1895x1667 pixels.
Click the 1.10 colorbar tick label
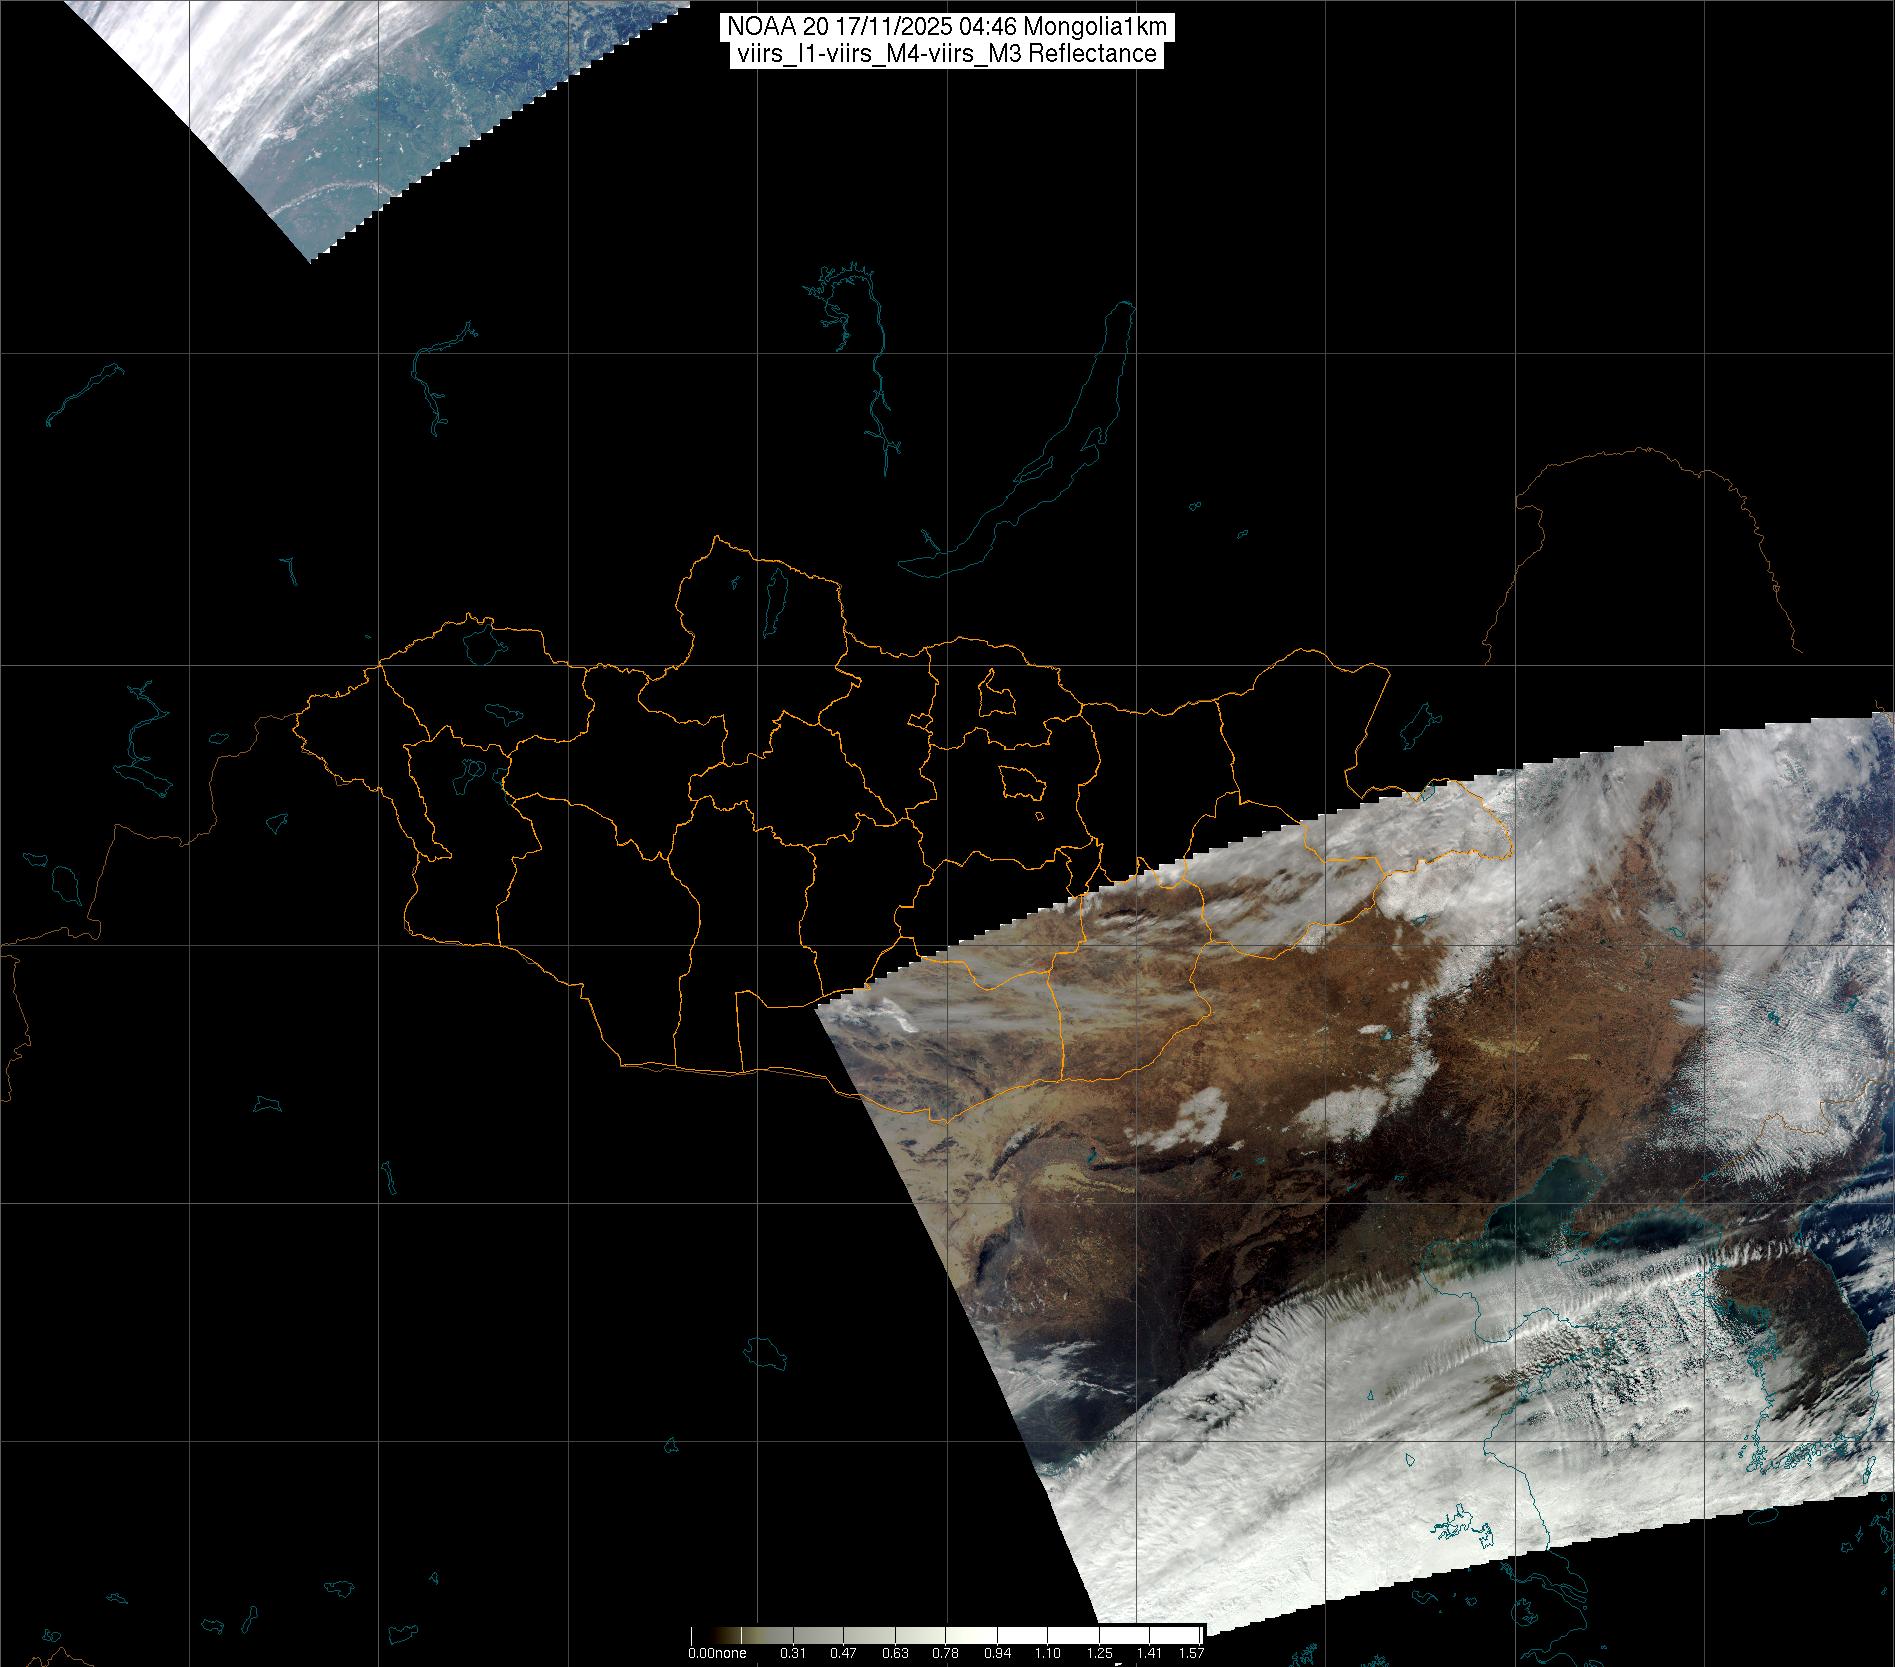click(x=1048, y=1653)
